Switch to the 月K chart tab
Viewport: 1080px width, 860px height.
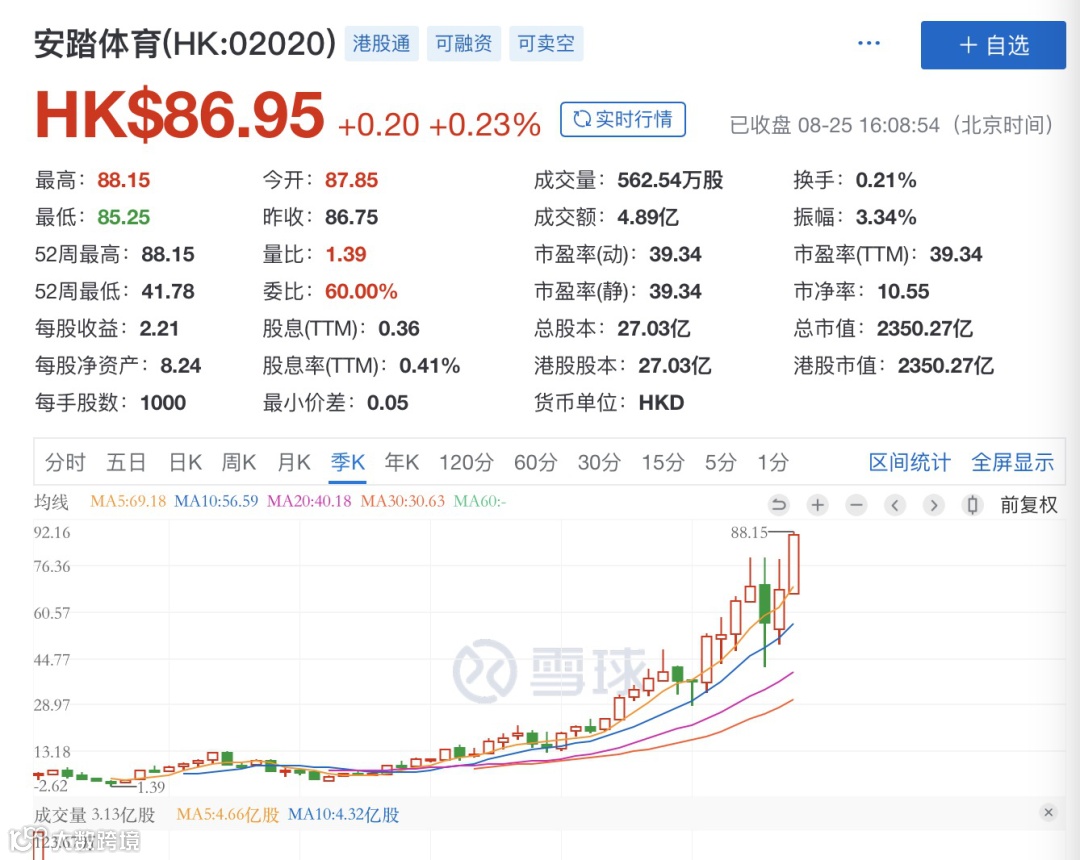pos(293,462)
